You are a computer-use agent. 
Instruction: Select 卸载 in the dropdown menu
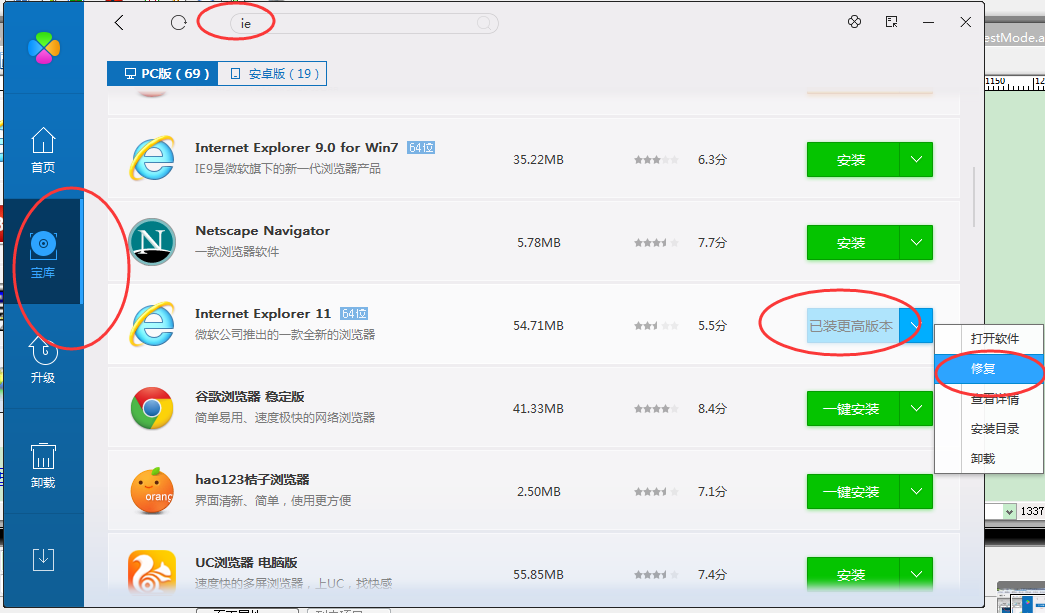[x=983, y=459]
